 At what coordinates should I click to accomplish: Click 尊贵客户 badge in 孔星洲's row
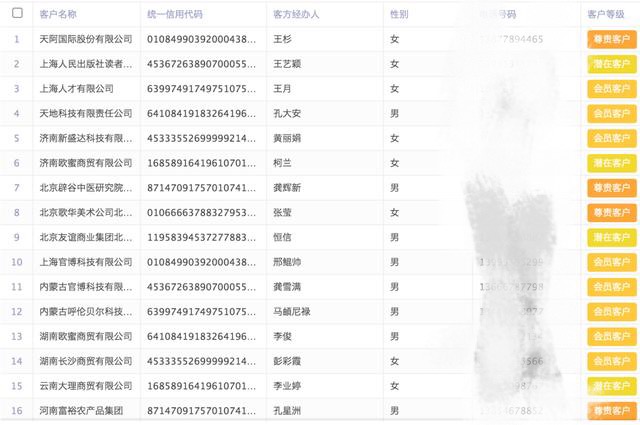click(x=611, y=411)
